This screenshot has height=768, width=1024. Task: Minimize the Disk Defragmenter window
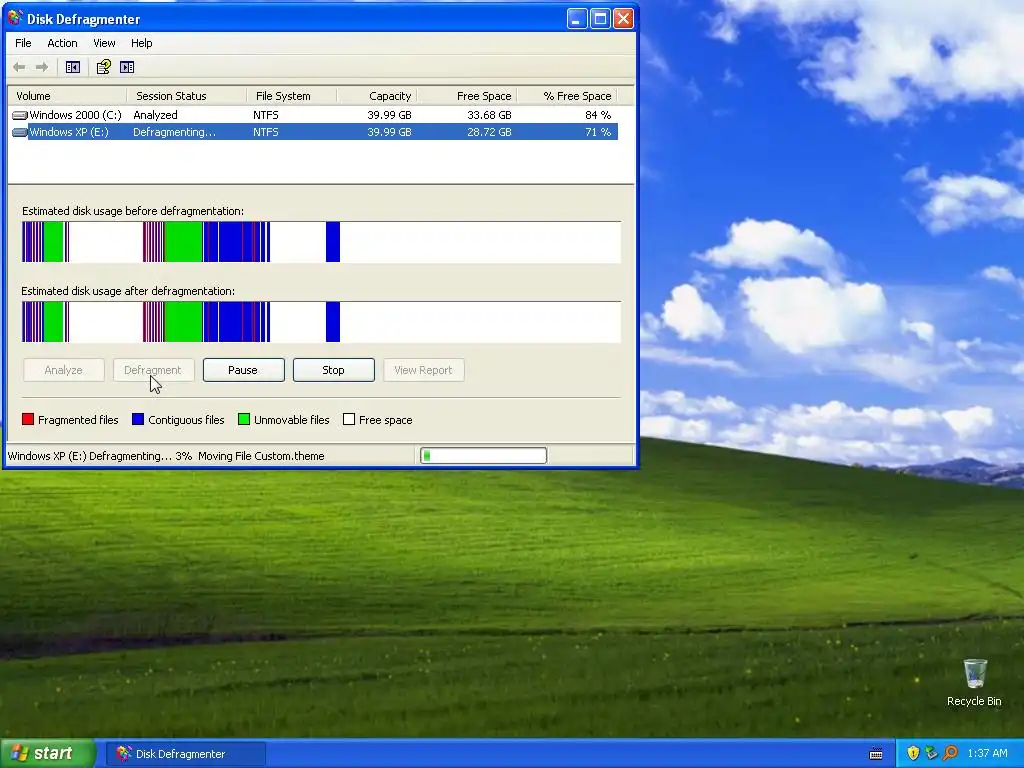pos(577,18)
